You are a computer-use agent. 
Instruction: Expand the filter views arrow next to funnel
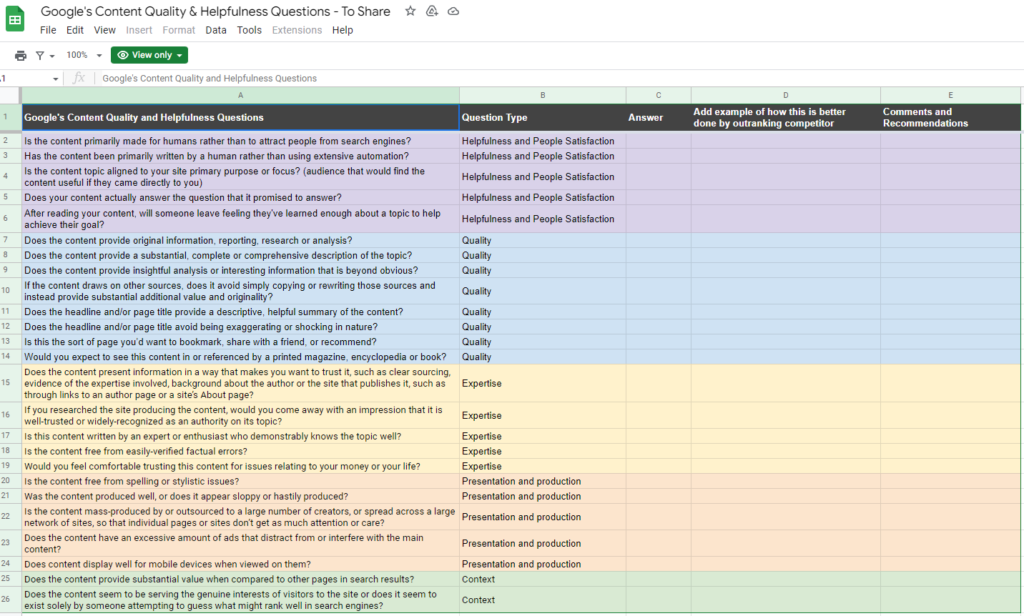coord(52,56)
